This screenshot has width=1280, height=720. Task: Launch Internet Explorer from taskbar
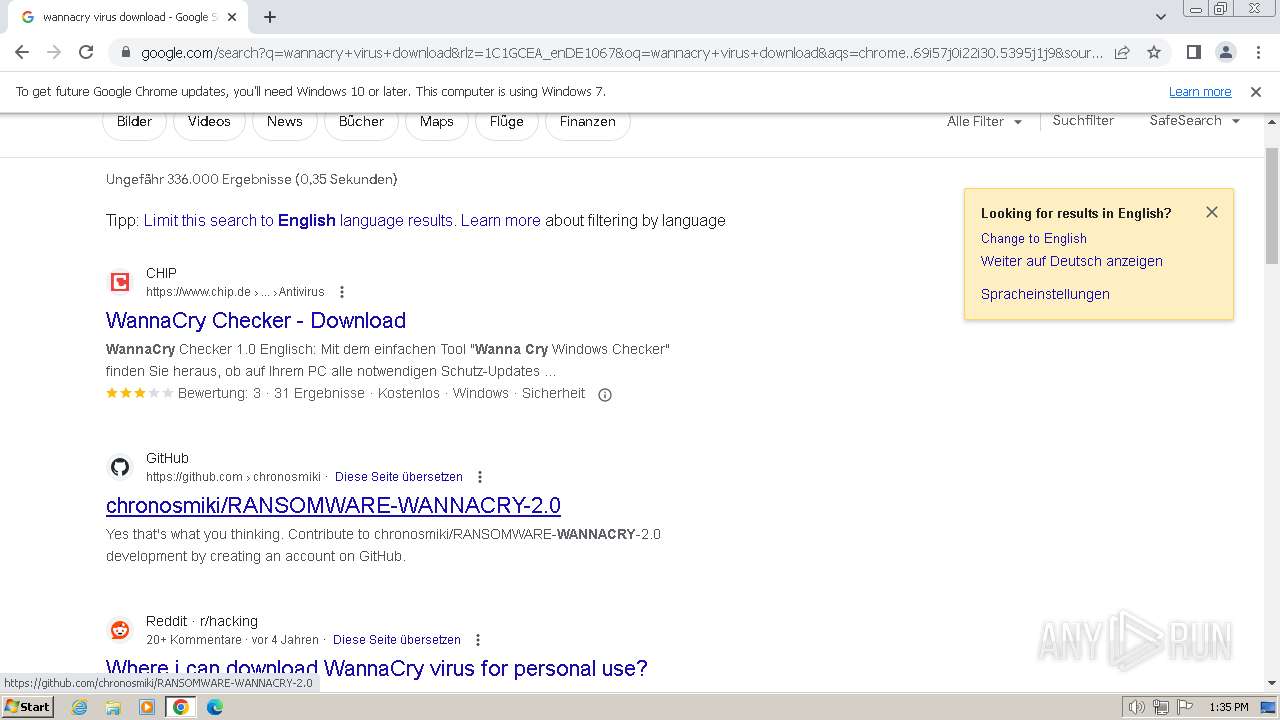[x=79, y=707]
